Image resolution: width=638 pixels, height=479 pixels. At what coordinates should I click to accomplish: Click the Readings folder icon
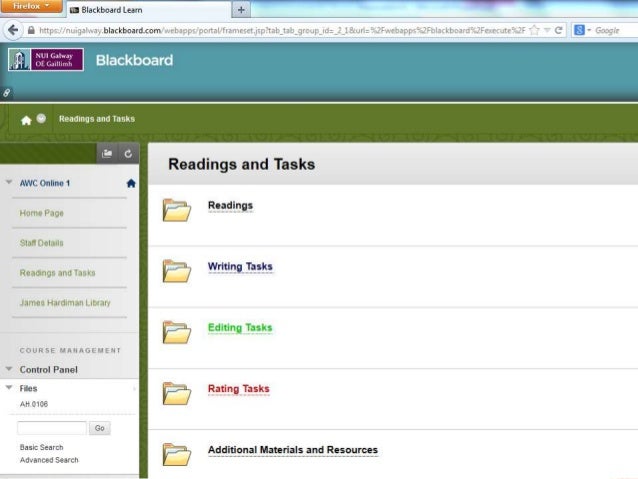pos(177,210)
